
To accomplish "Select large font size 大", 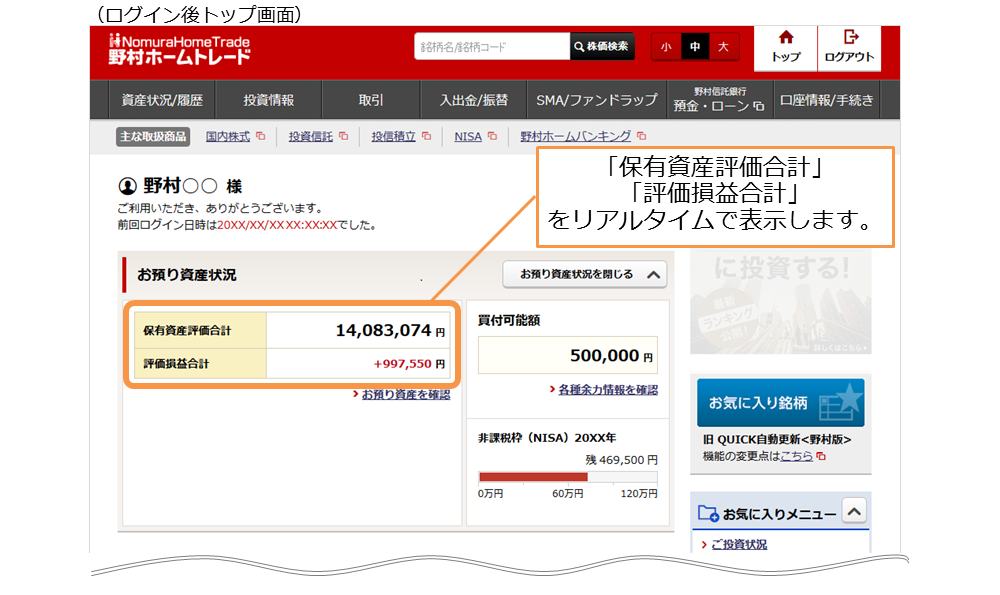I will (x=723, y=47).
